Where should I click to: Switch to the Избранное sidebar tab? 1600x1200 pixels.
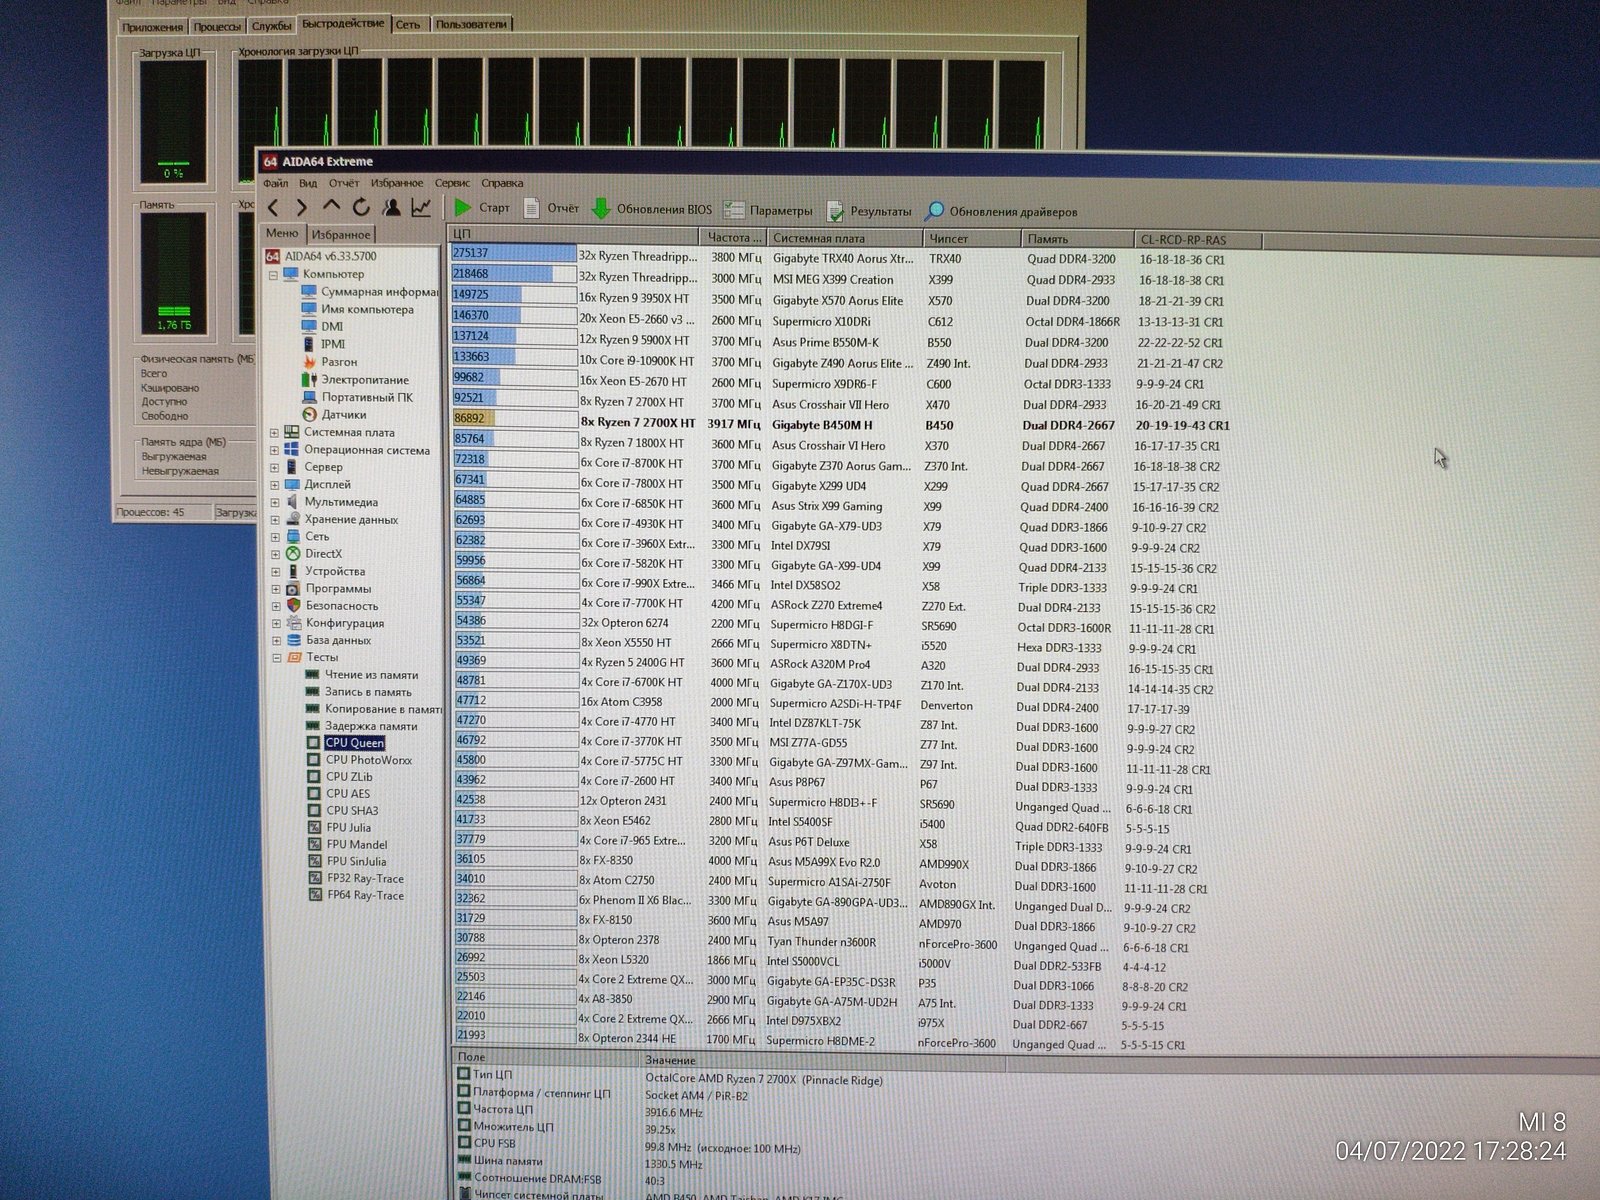340,235
